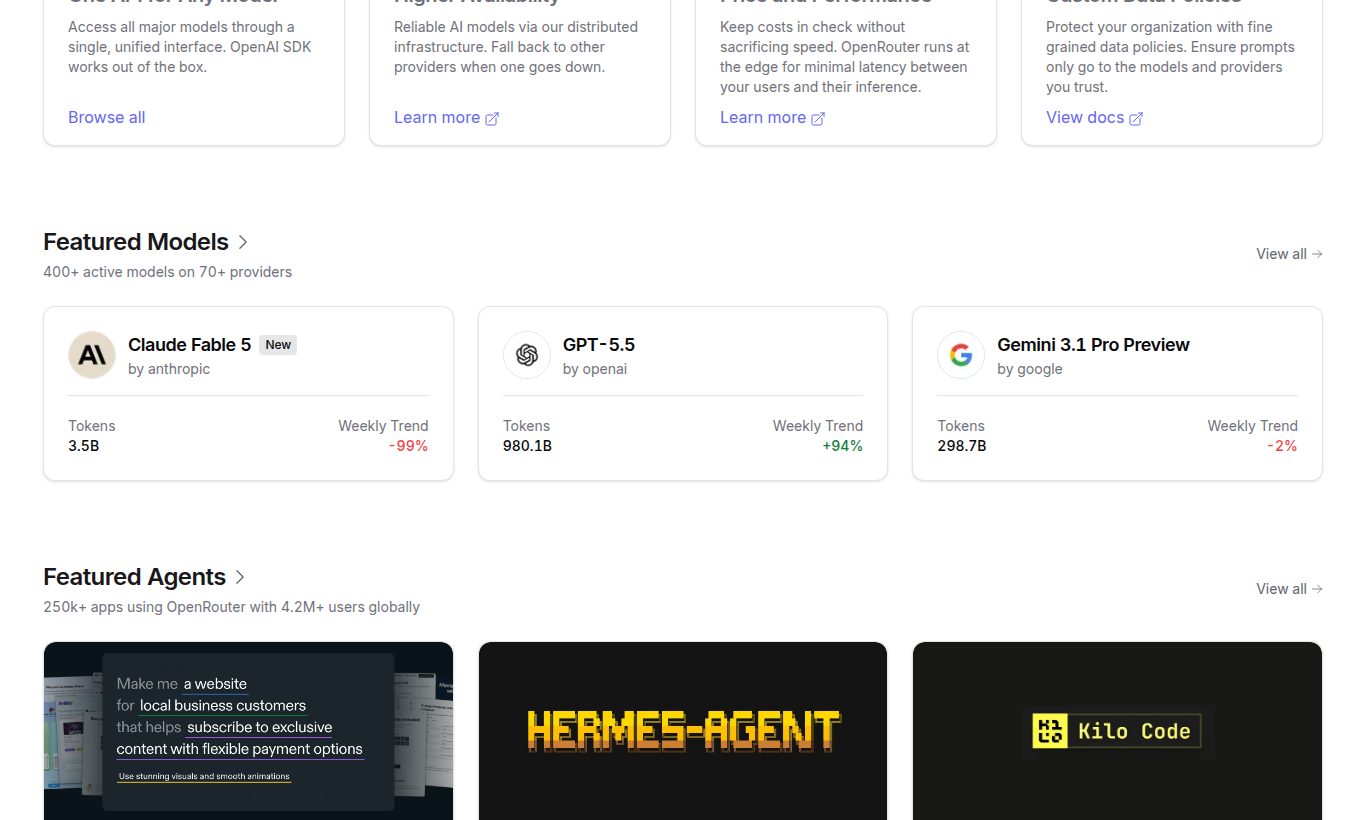Open the Hermes-Agent thumbnail

pos(683,731)
